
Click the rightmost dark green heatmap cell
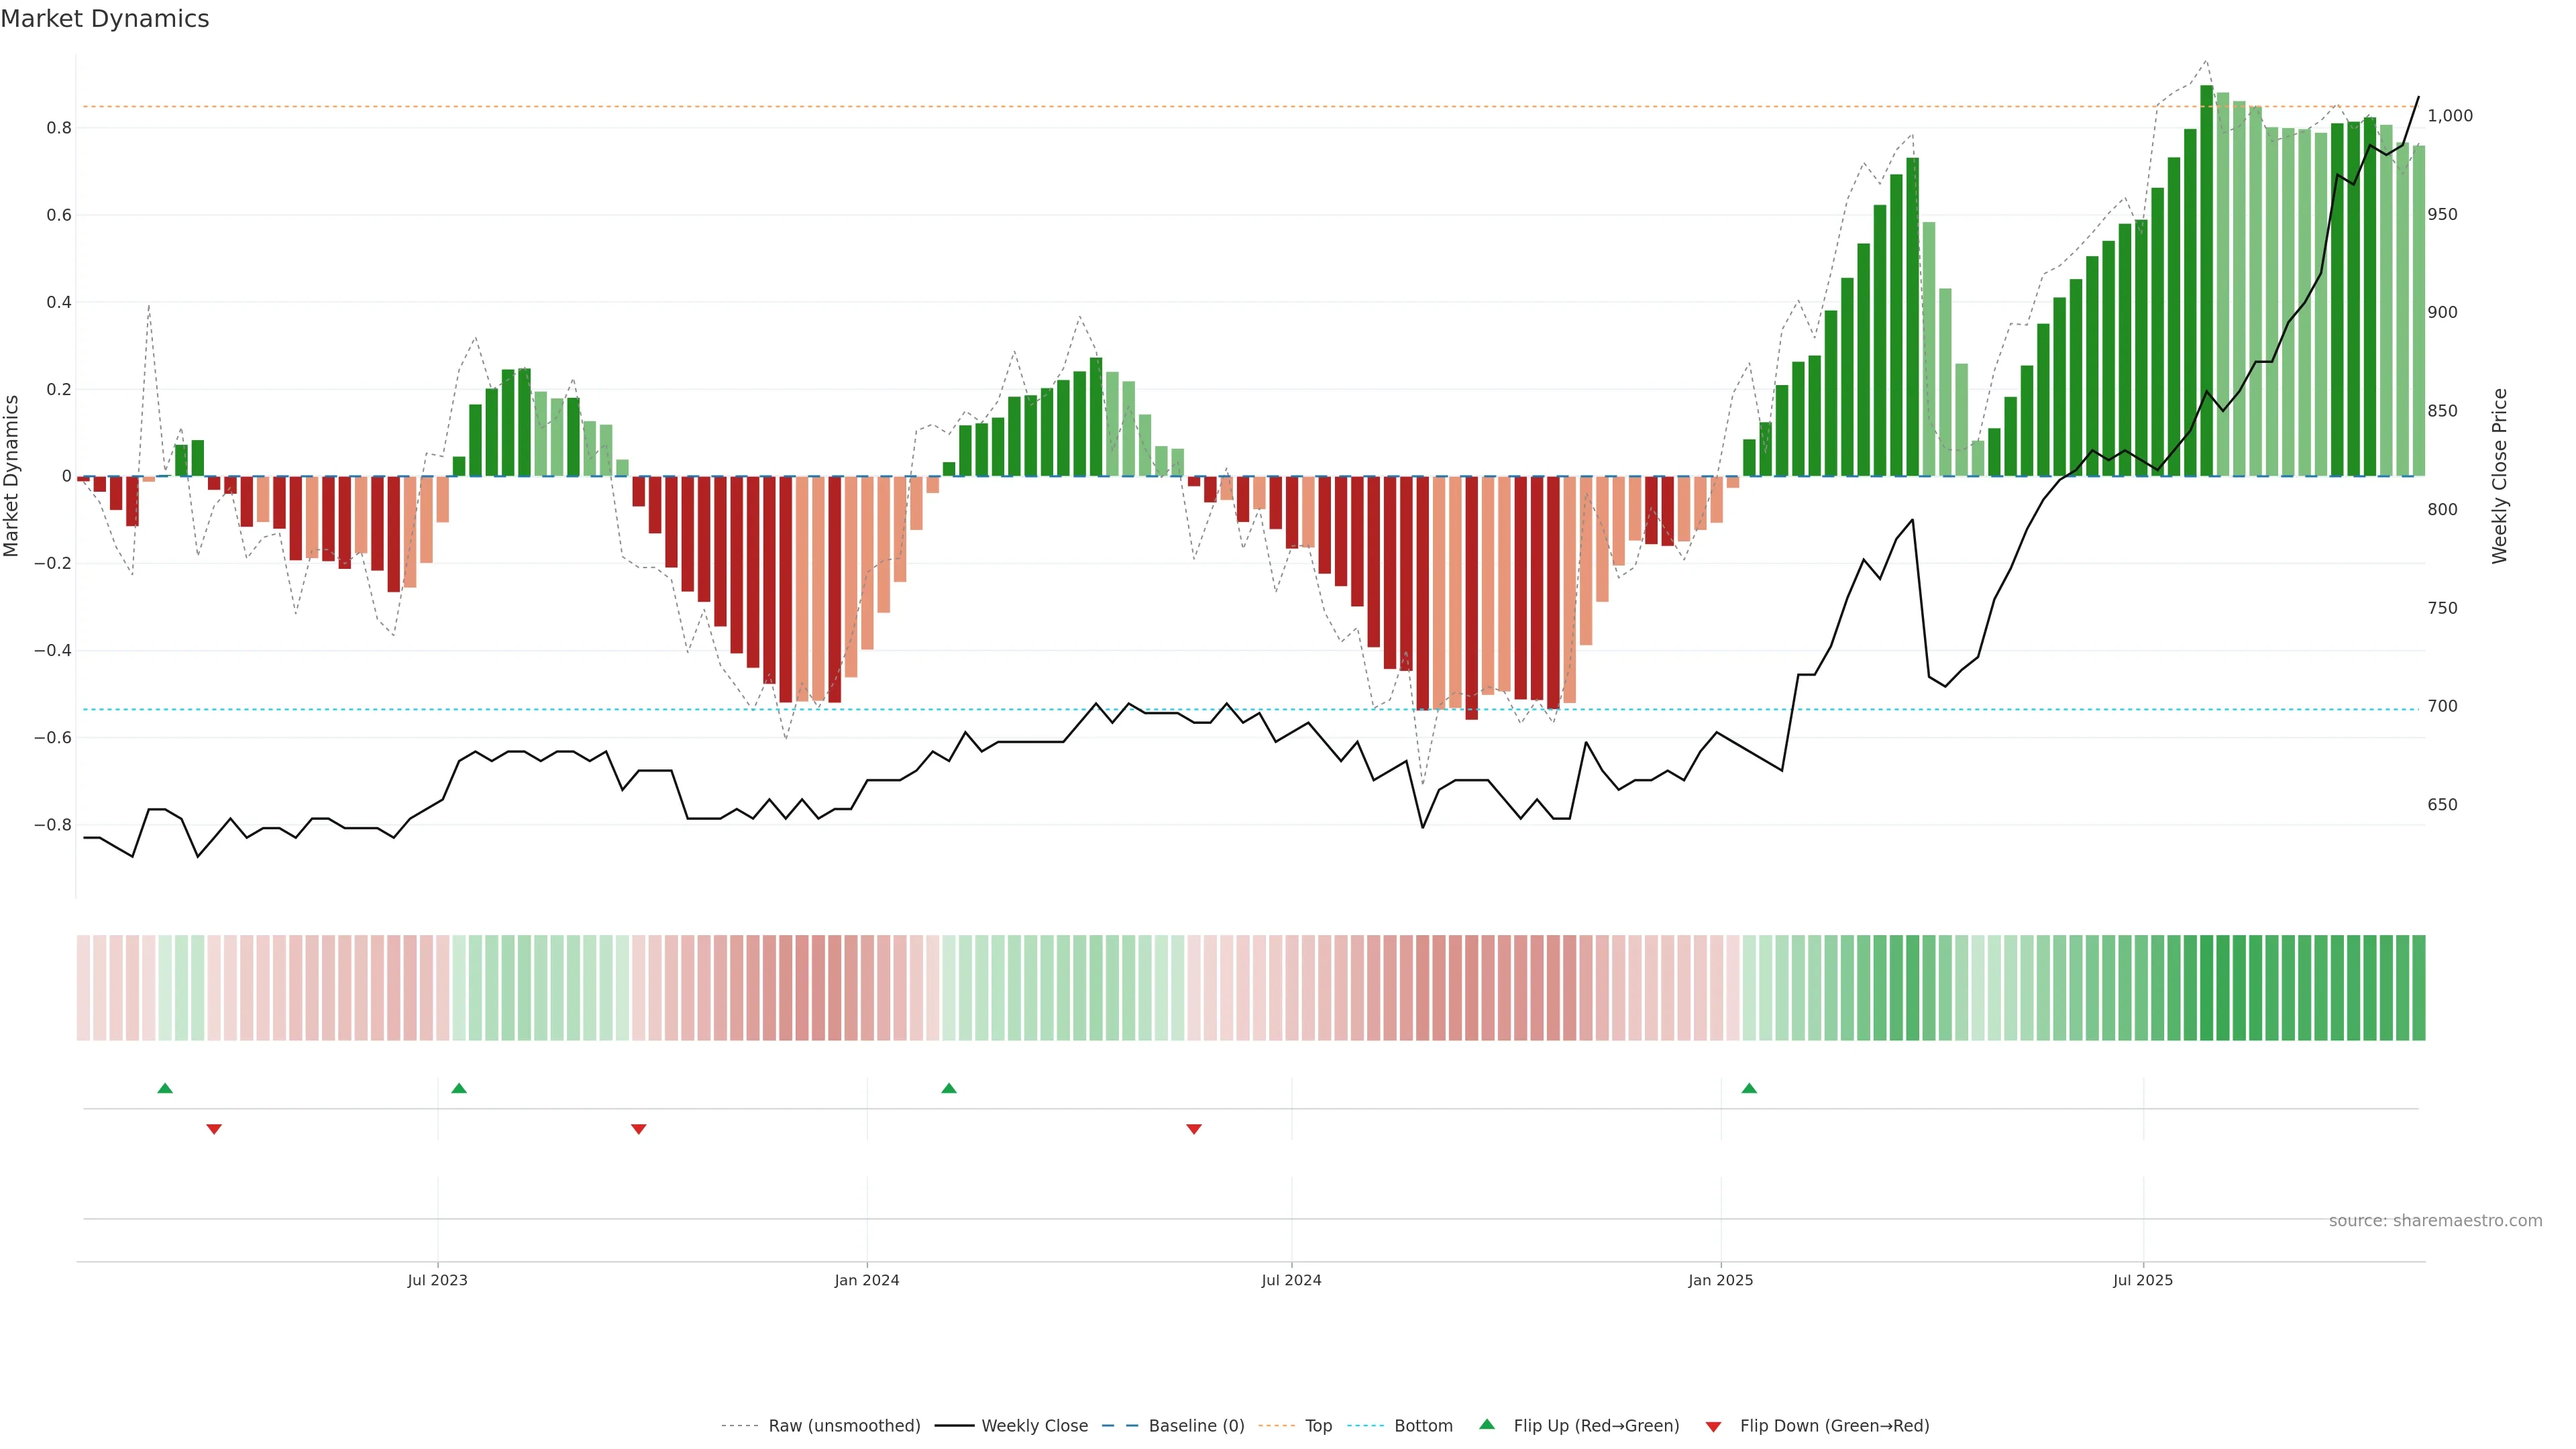(x=2418, y=988)
